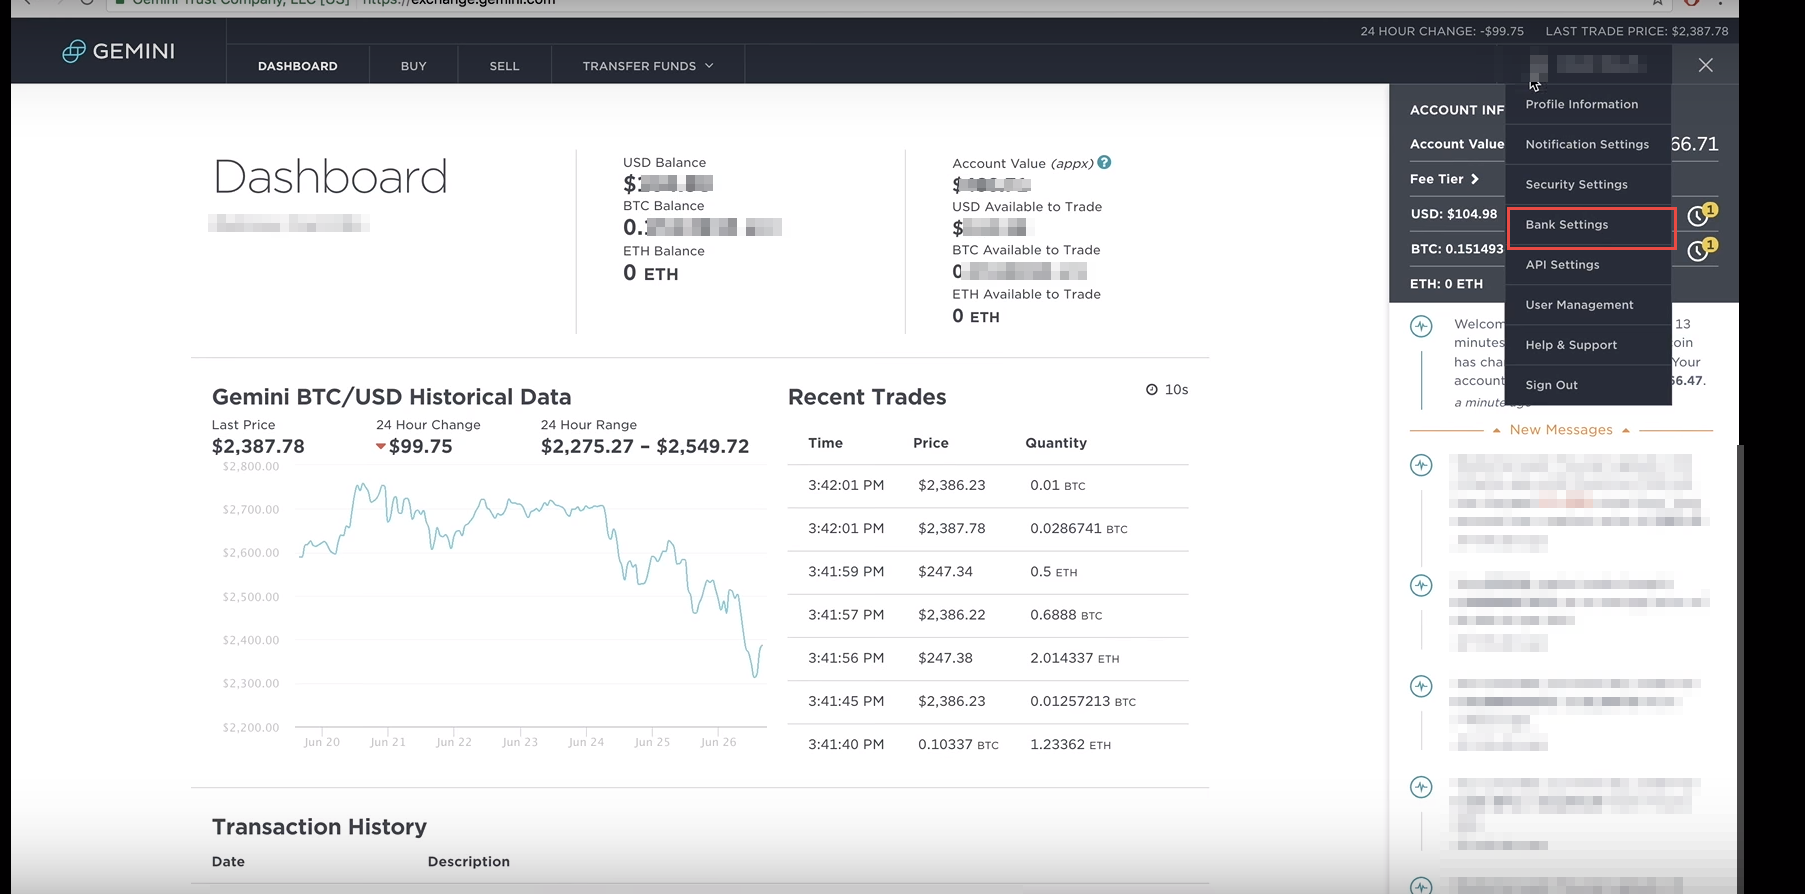Click the 2.014337 ETH quantity cell
Screen dimensions: 1805x894
coord(1074,658)
